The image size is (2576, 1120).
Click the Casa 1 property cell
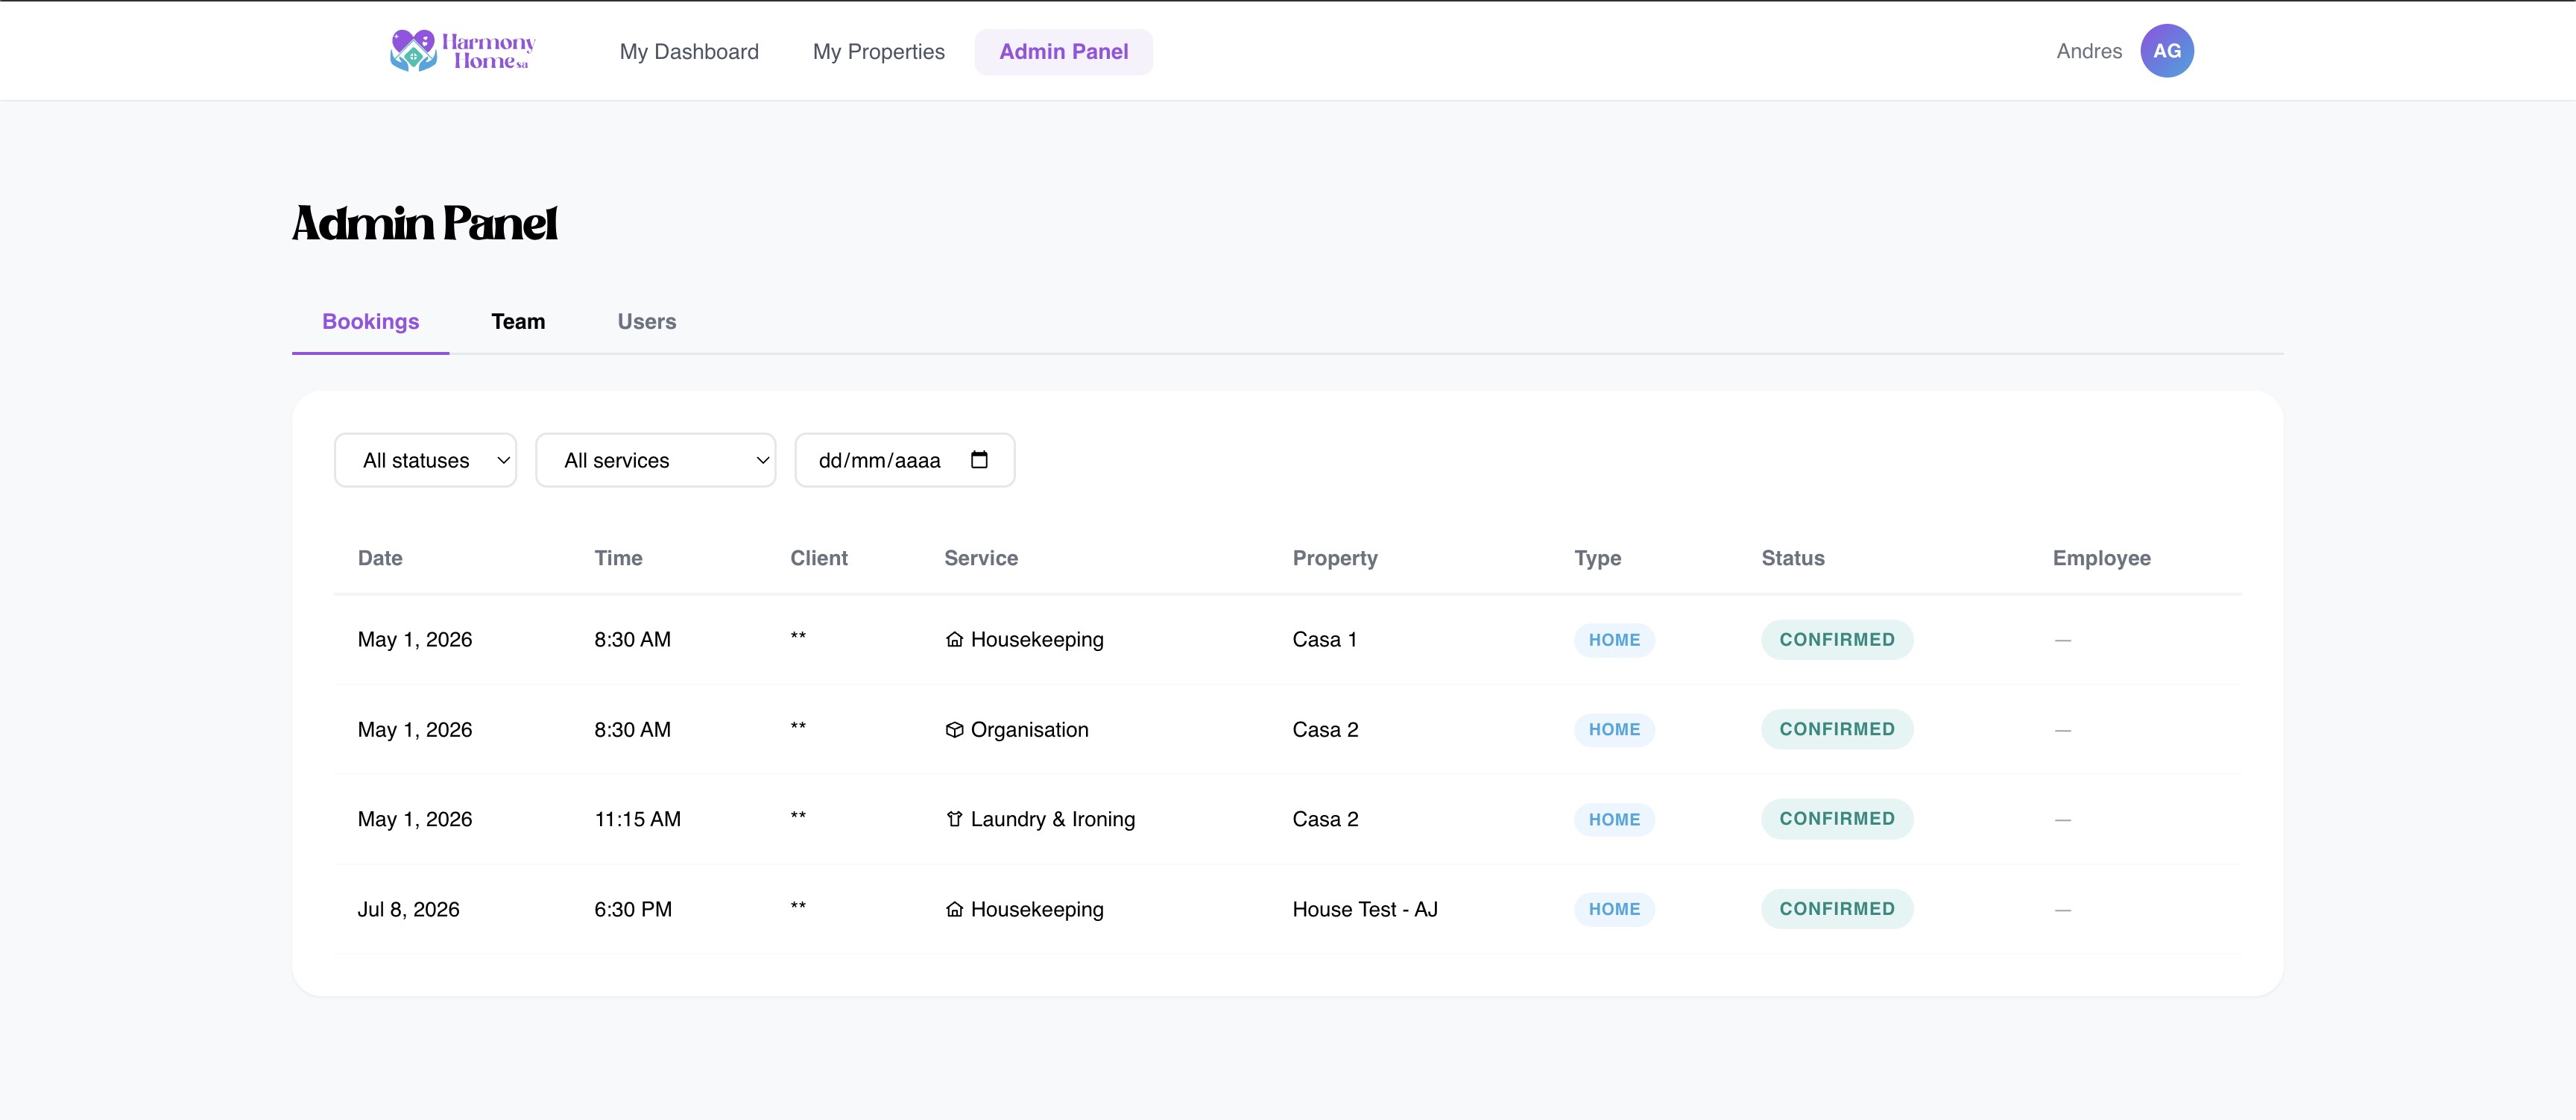tap(1324, 640)
